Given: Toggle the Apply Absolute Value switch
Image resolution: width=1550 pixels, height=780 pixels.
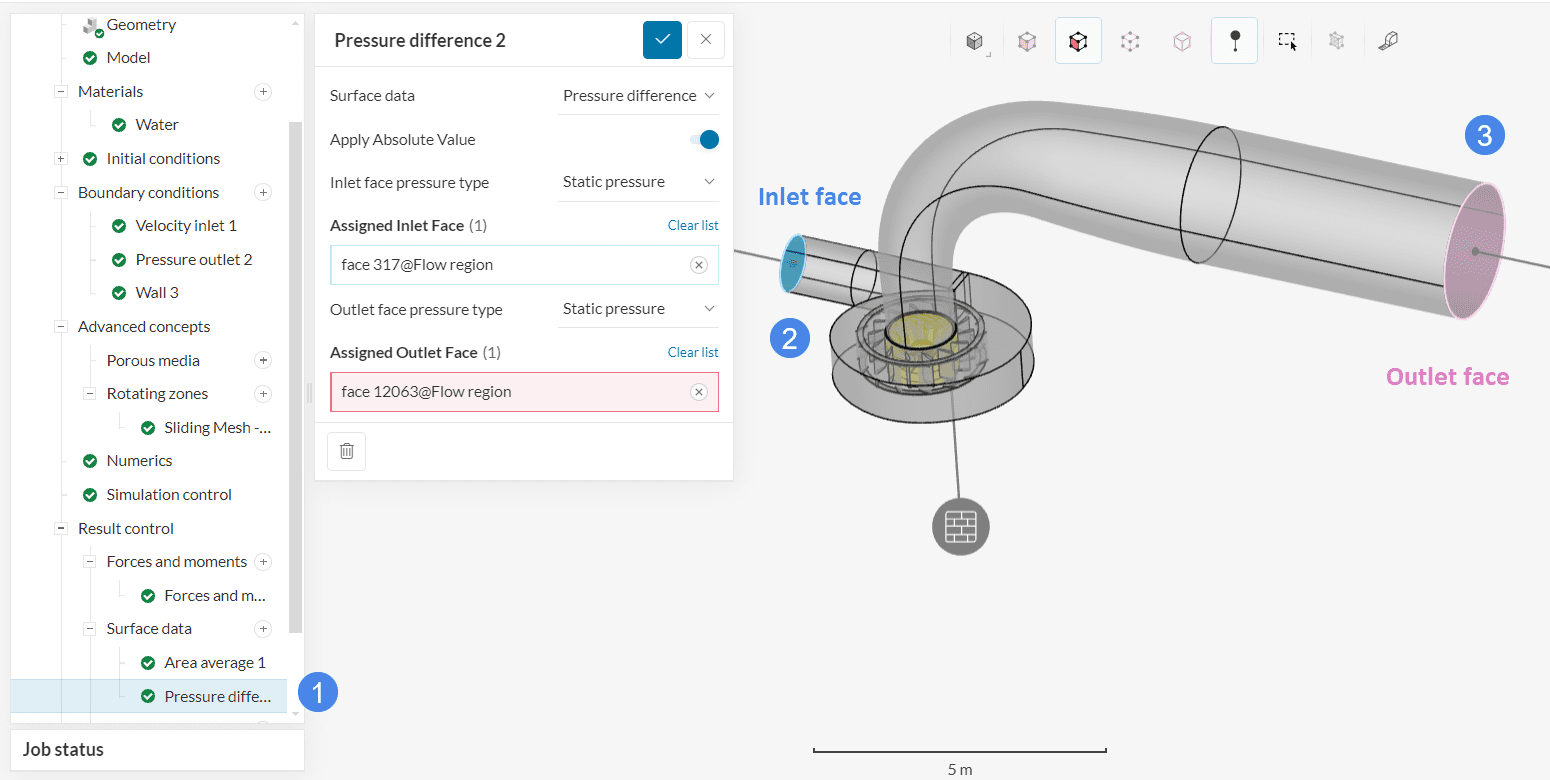Looking at the screenshot, I should pos(704,140).
